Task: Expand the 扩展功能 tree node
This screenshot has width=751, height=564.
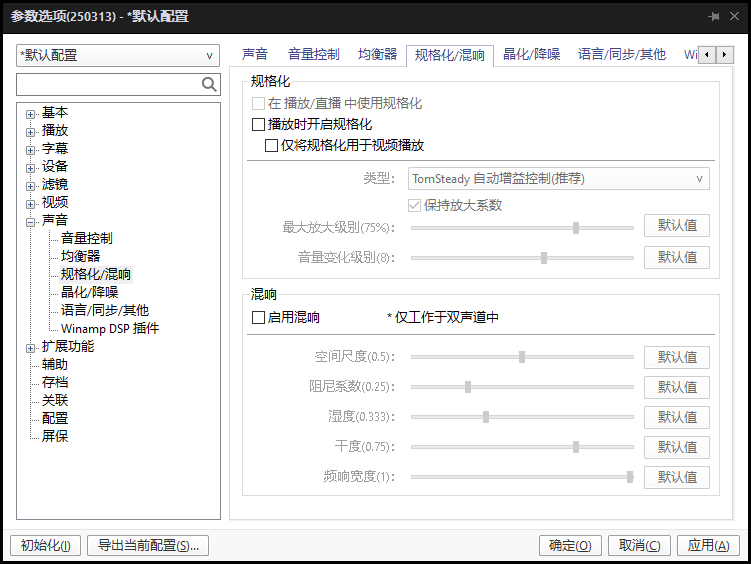Action: point(31,349)
